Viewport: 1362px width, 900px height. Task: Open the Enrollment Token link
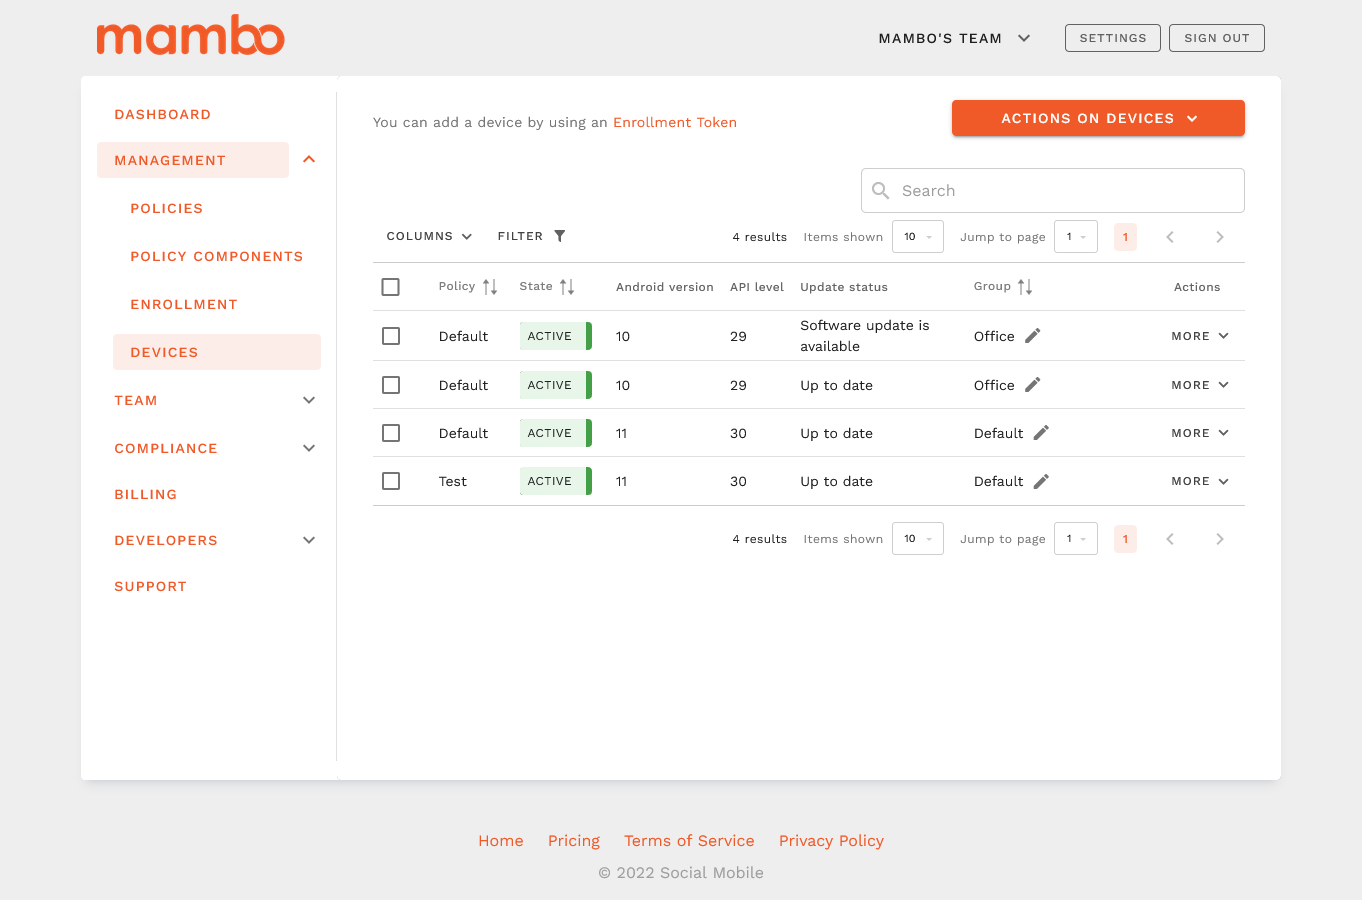click(675, 122)
